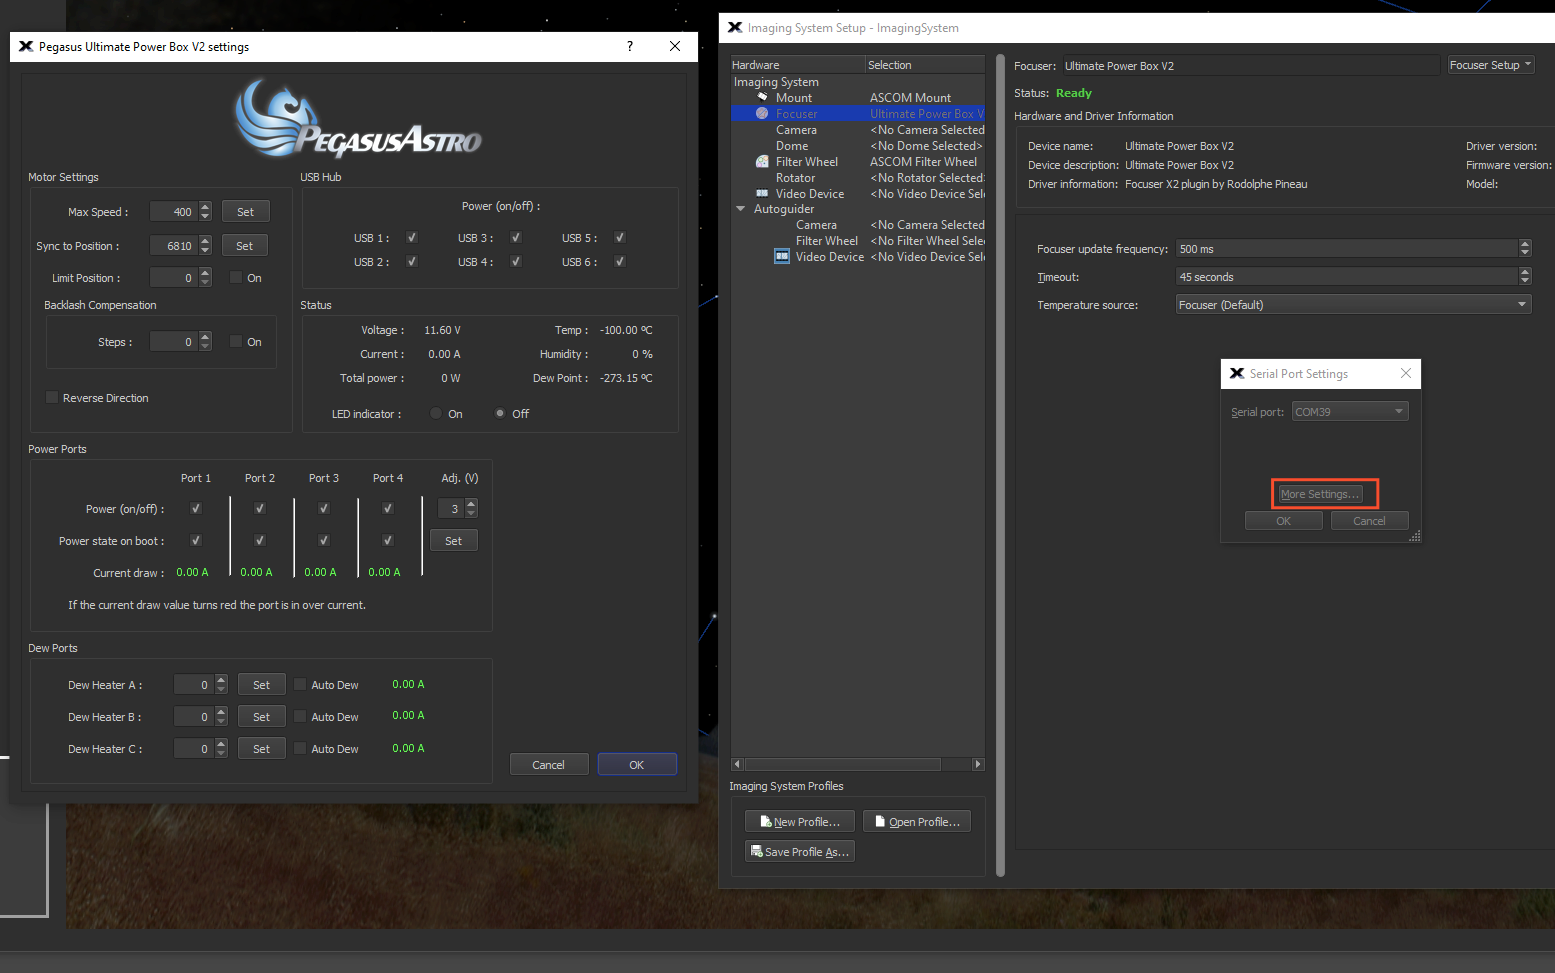Viewport: 1555px width, 973px height.
Task: Toggle the USB 3 checkbox
Action: pyautogui.click(x=516, y=237)
